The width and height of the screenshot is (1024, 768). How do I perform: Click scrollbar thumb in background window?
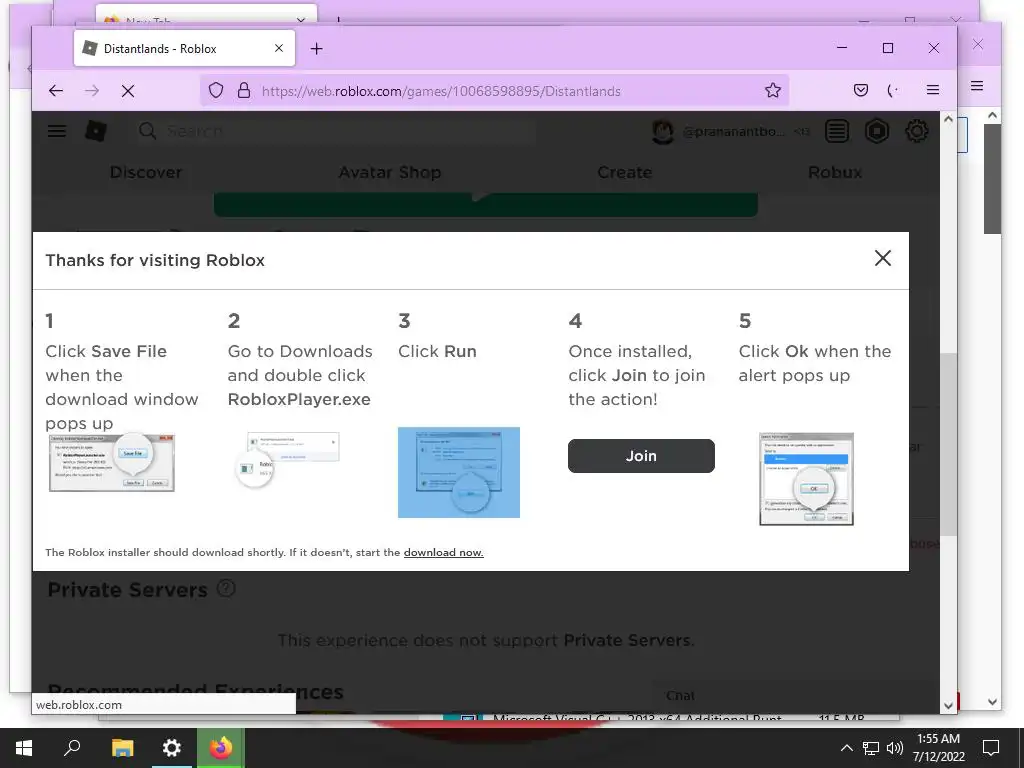click(993, 178)
